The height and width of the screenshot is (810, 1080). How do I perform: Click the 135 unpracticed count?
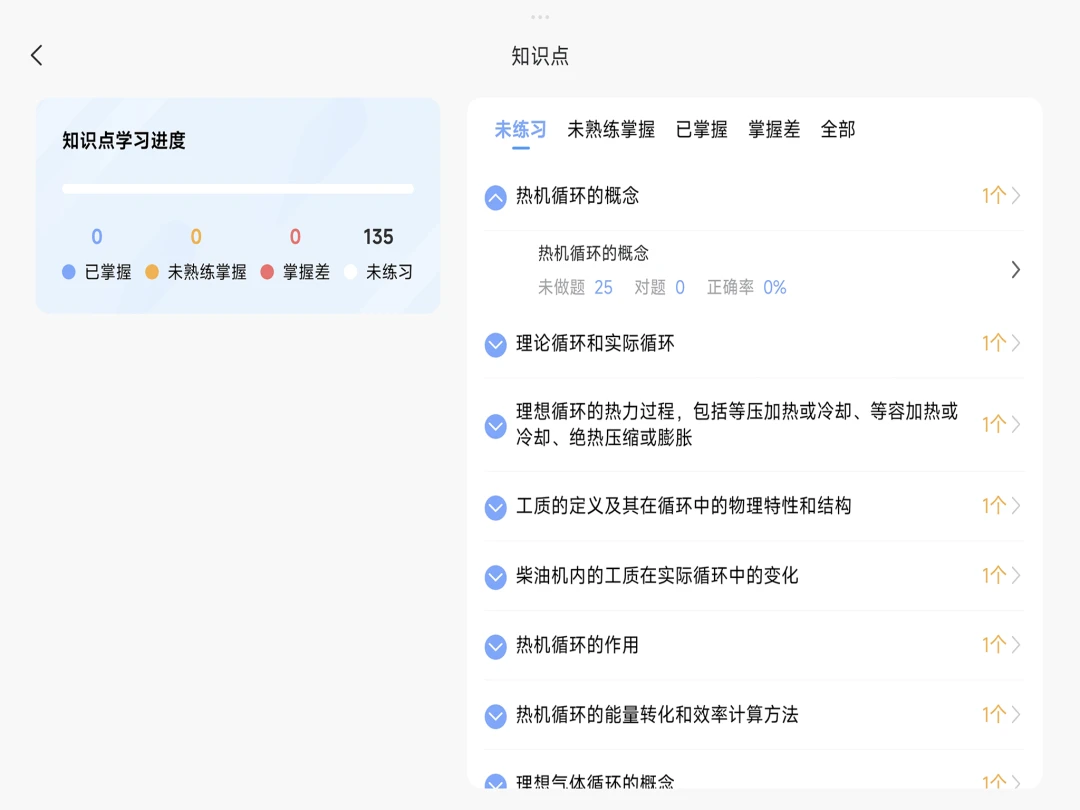[x=378, y=237]
